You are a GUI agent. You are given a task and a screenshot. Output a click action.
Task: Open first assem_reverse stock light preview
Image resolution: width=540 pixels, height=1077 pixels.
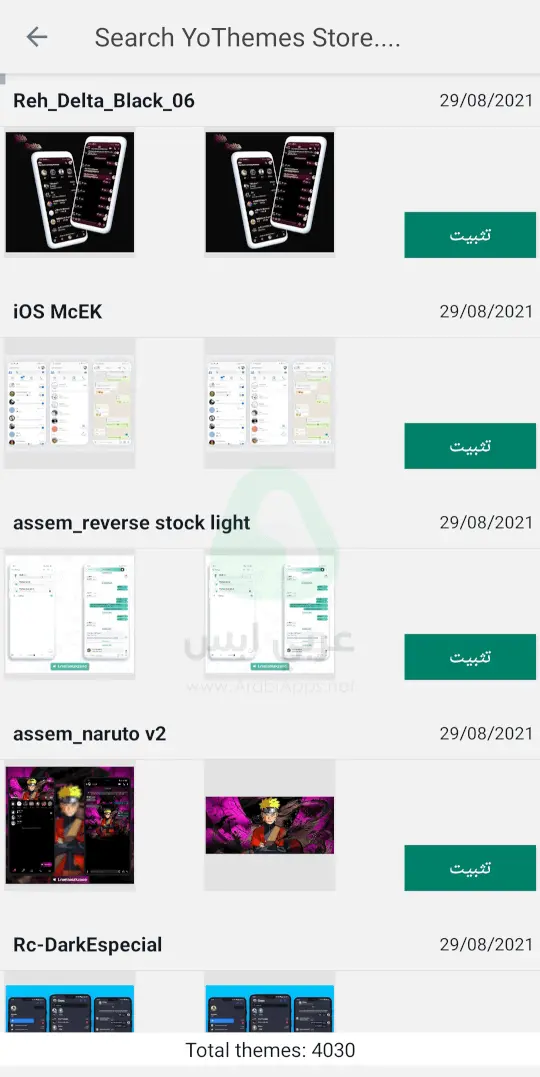[x=70, y=614]
